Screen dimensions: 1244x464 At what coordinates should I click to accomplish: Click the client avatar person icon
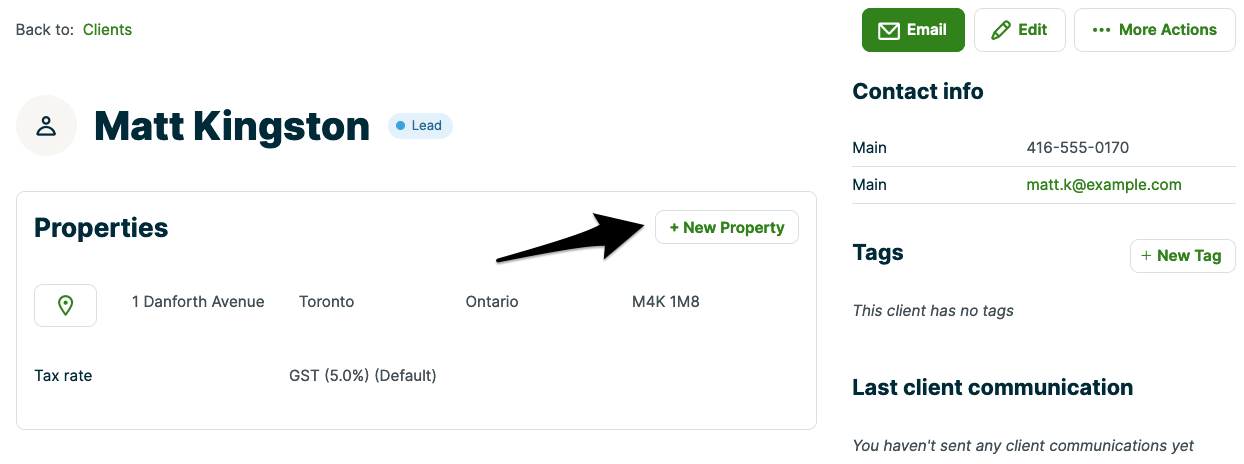pyautogui.click(x=46, y=126)
